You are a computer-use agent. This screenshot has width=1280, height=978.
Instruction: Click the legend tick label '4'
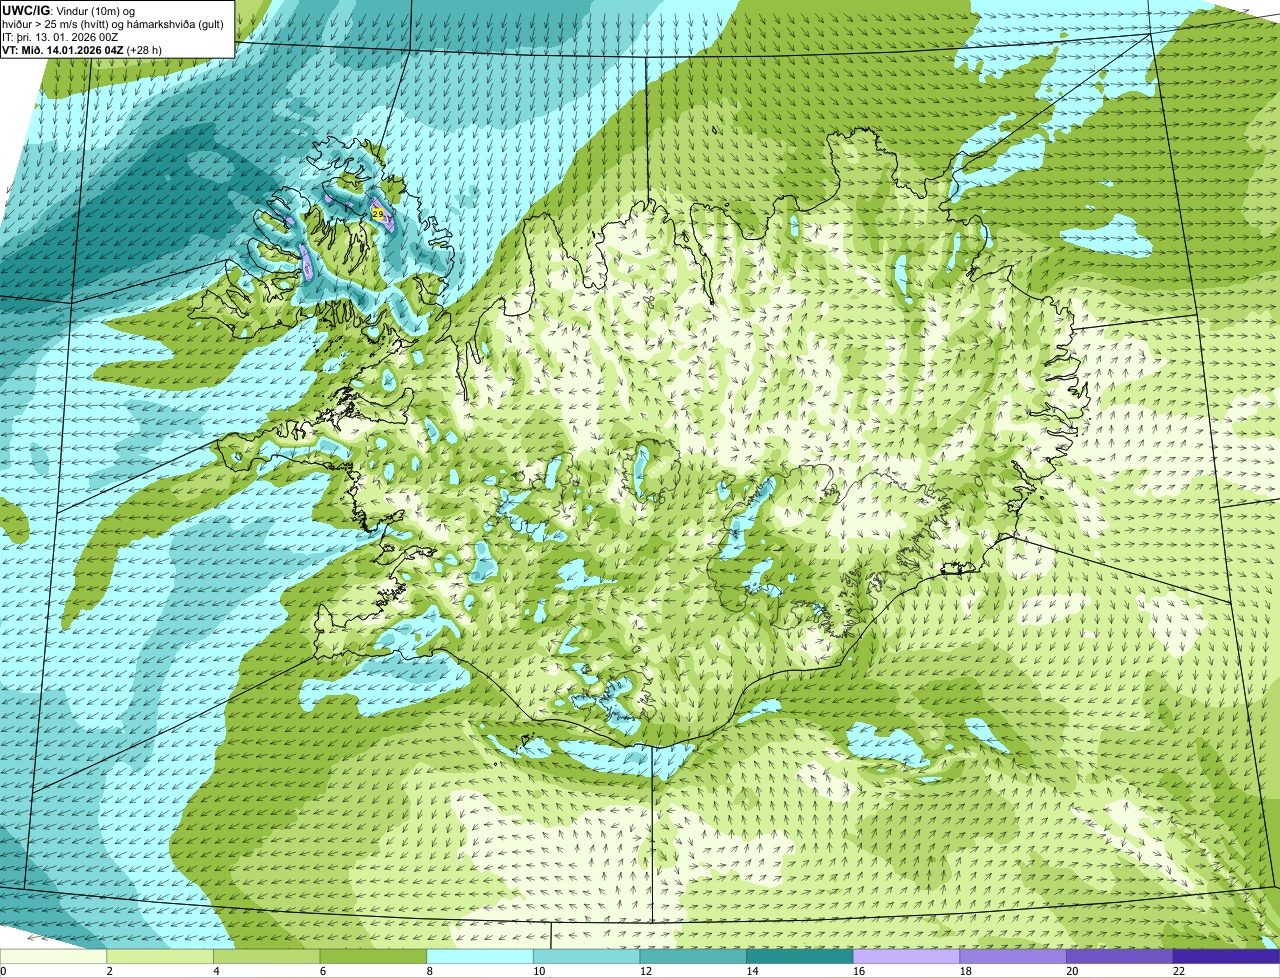pyautogui.click(x=216, y=971)
